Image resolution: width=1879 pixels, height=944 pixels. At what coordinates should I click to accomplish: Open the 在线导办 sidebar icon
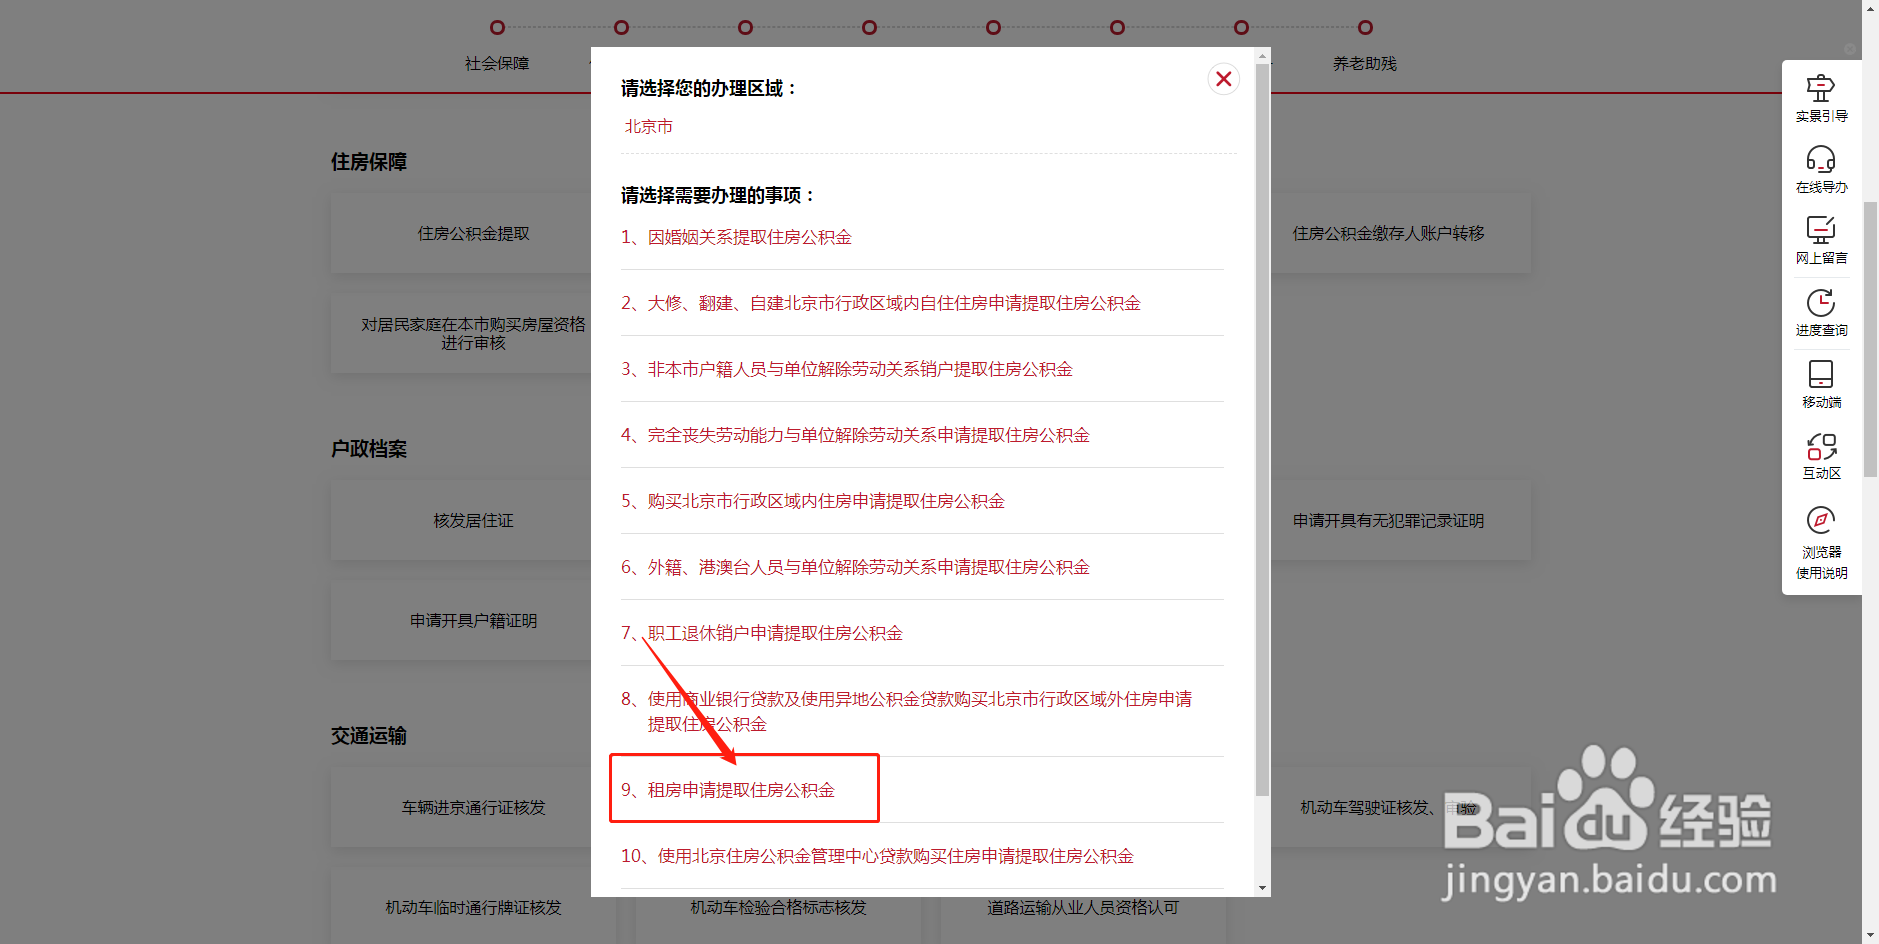coord(1821,168)
